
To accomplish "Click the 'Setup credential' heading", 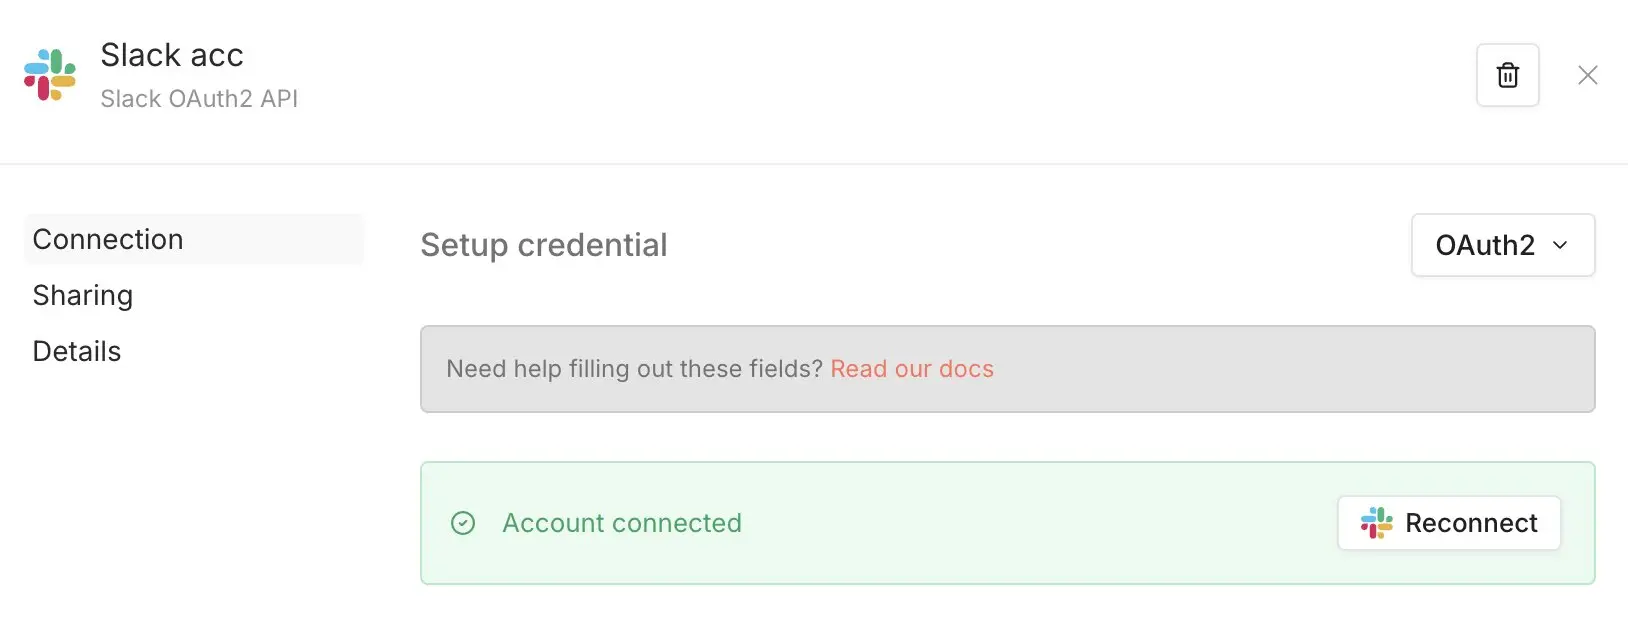I will click(543, 245).
